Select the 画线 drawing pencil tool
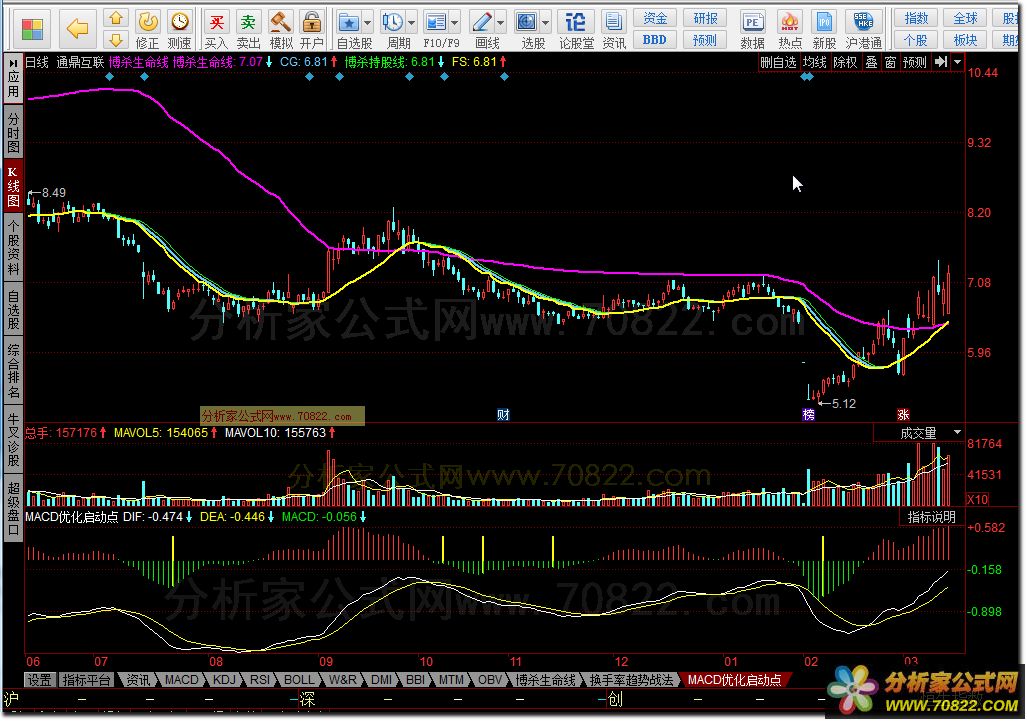 482,24
